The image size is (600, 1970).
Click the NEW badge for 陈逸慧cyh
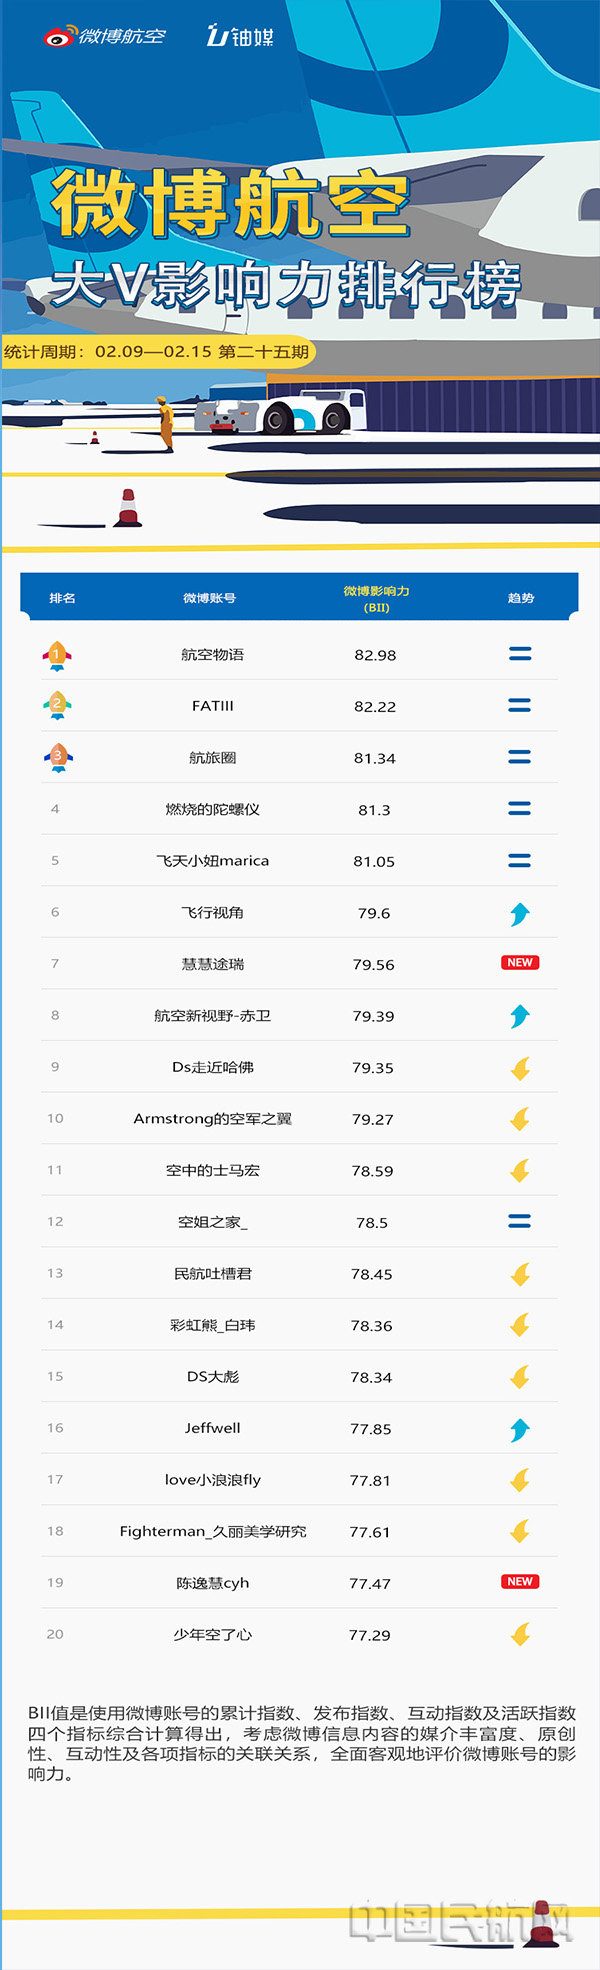[520, 1582]
